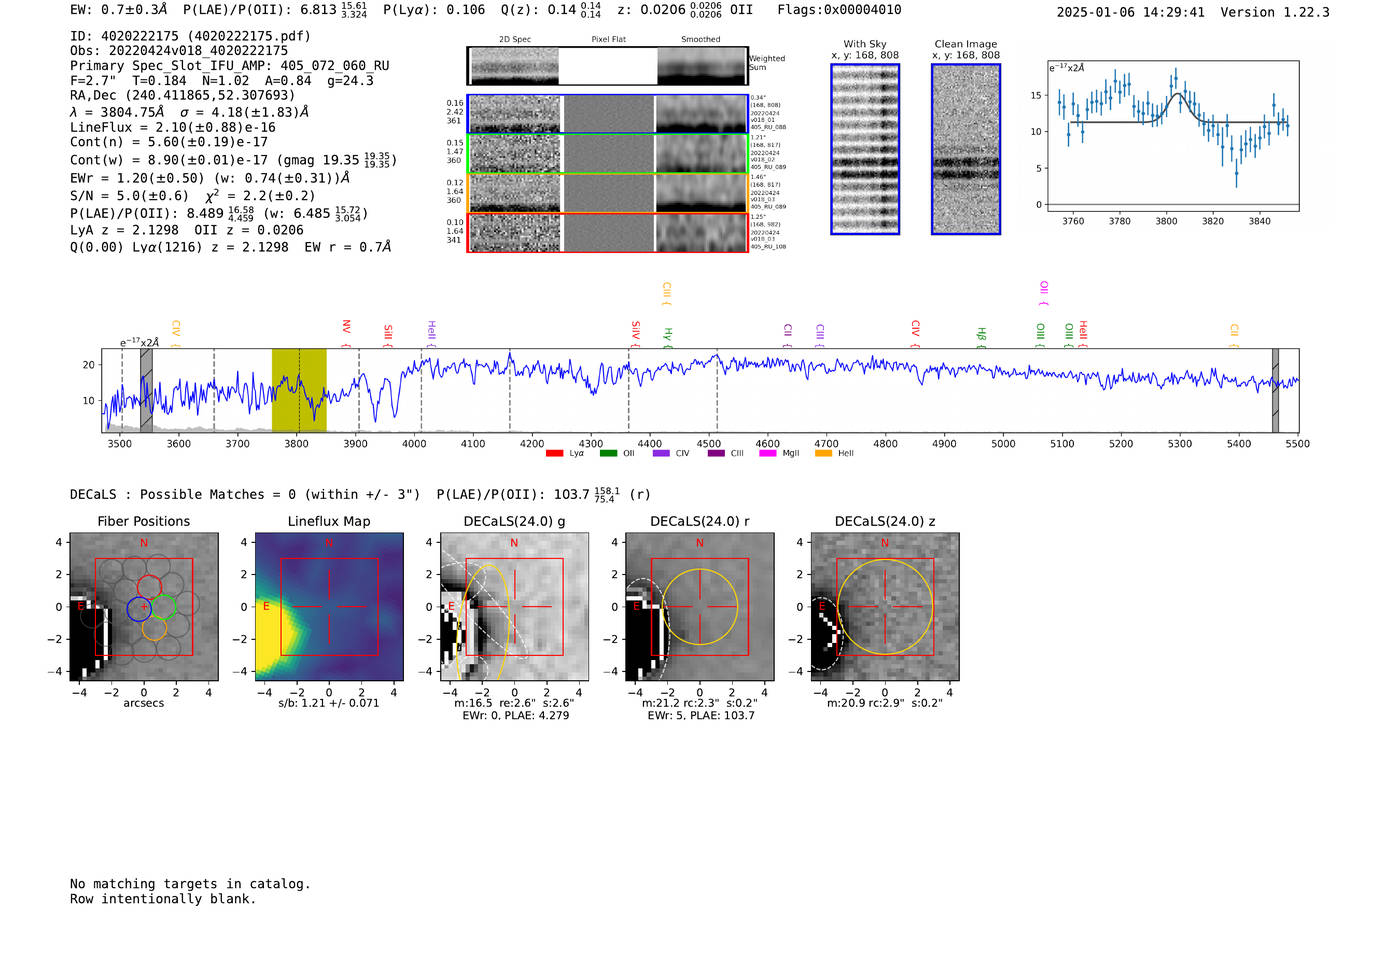Image resolution: width=1400 pixels, height=953 pixels.
Task: Open the Lineflux Map image
Action: 329,607
